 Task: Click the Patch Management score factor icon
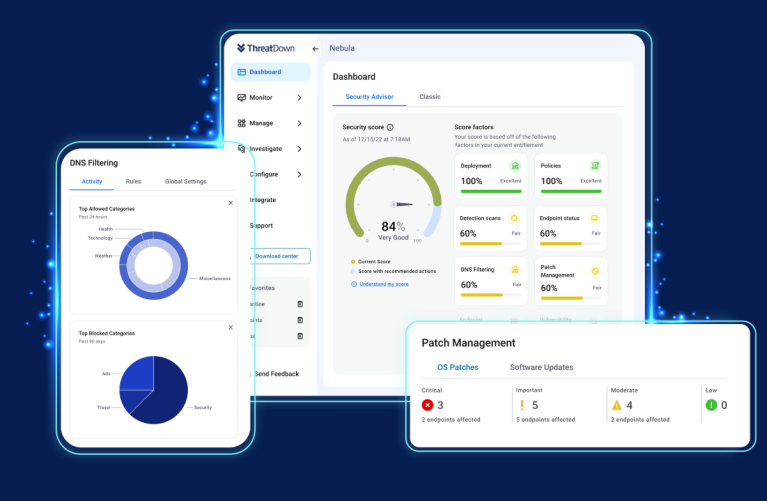click(594, 270)
